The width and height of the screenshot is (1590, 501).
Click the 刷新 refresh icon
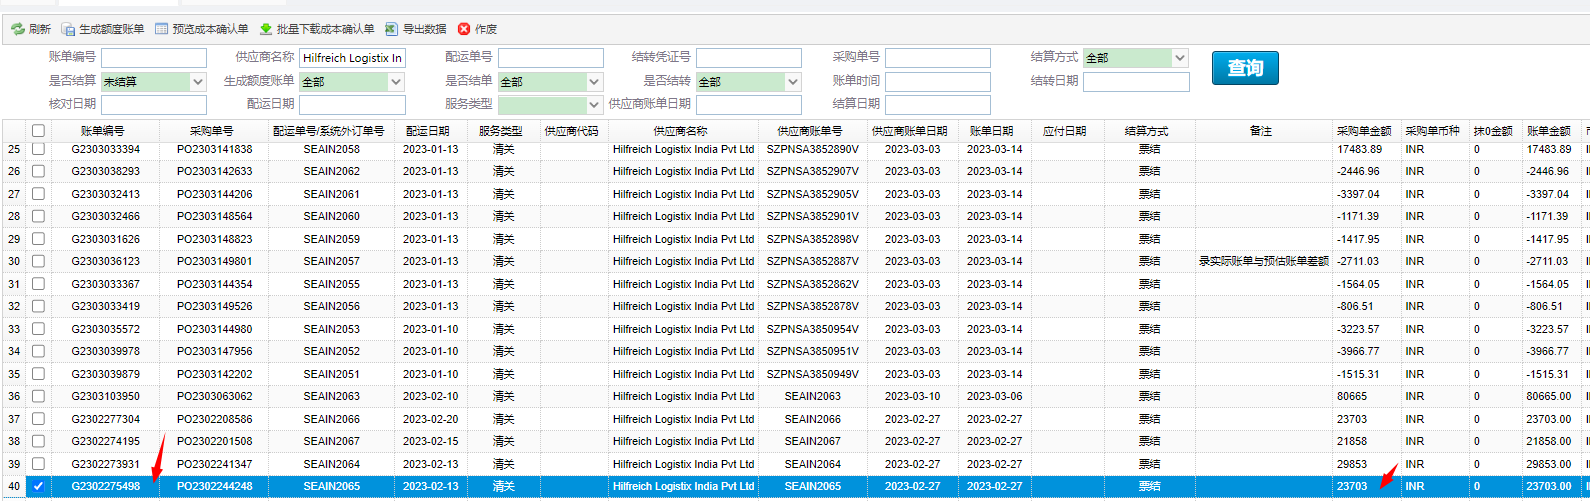pyautogui.click(x=18, y=30)
